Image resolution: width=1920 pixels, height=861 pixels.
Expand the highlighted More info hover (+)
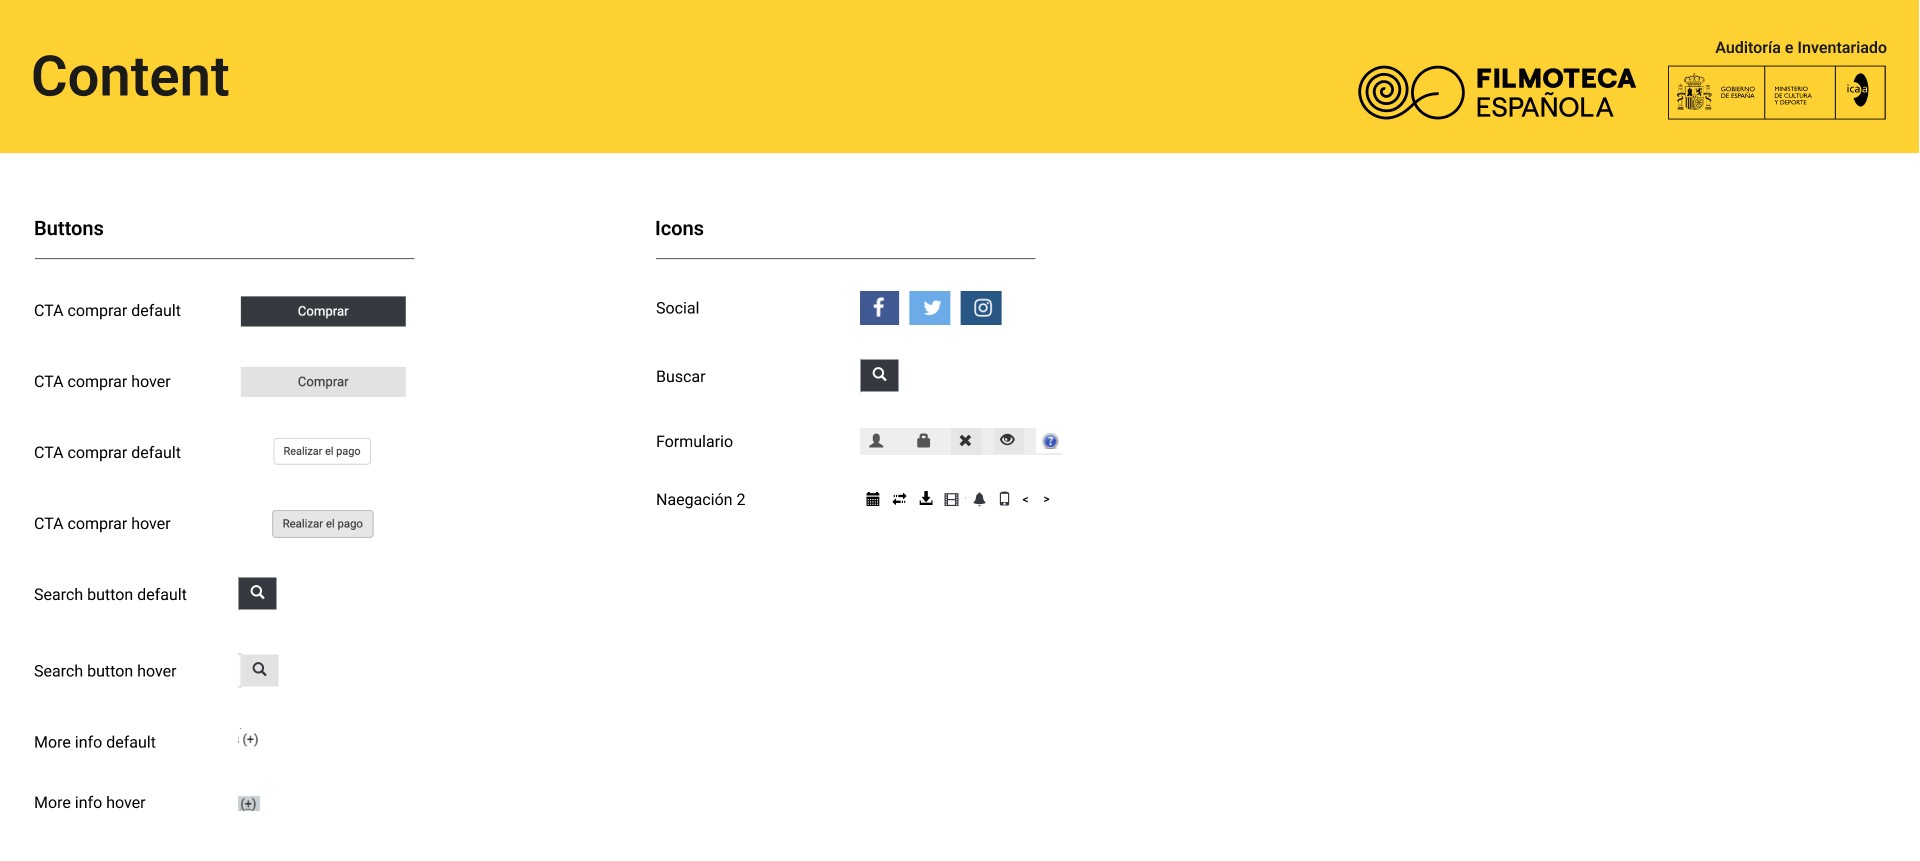pyautogui.click(x=249, y=804)
